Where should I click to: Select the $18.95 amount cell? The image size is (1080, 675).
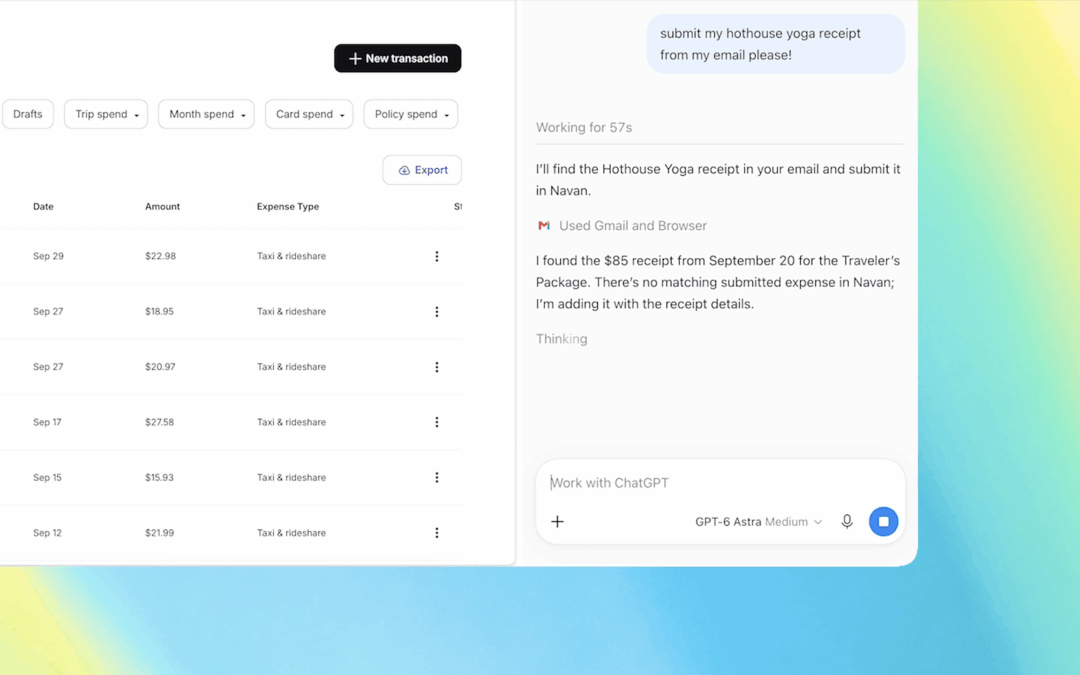[x=159, y=311]
